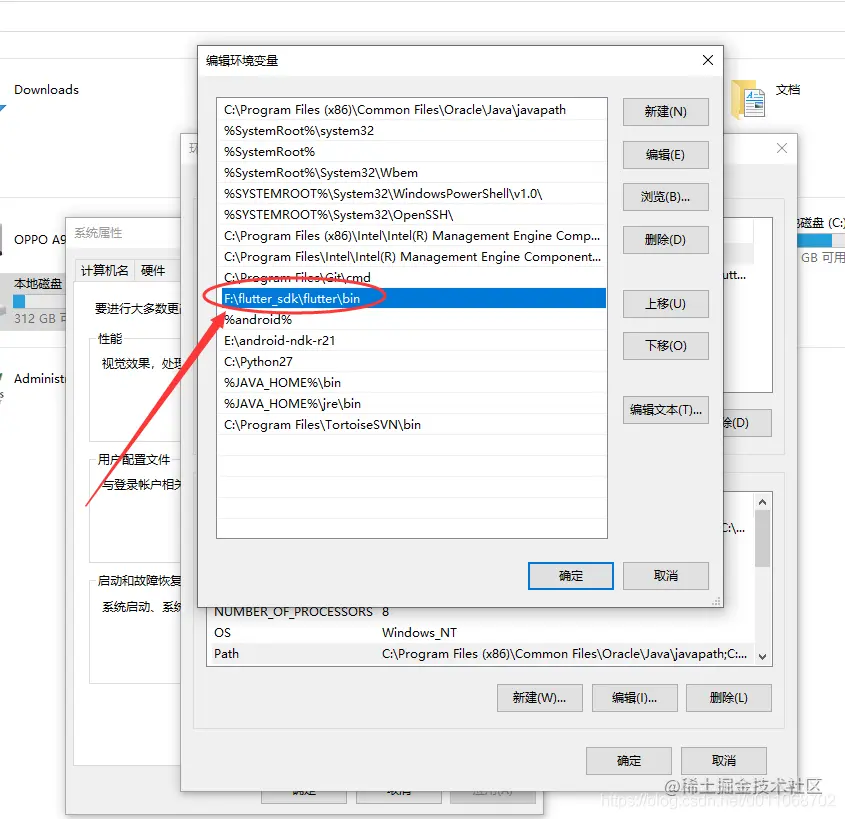Confirm edit dialog with 确定
Viewport: 845px width, 819px height.
pyautogui.click(x=571, y=576)
